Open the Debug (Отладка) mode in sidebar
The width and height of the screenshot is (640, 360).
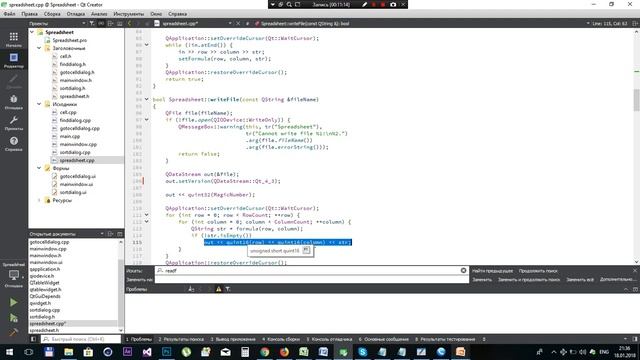tap(13, 102)
